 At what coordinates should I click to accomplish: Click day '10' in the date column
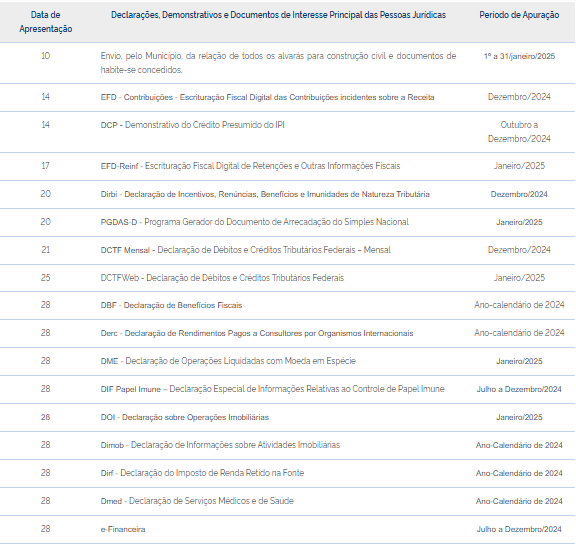click(46, 56)
